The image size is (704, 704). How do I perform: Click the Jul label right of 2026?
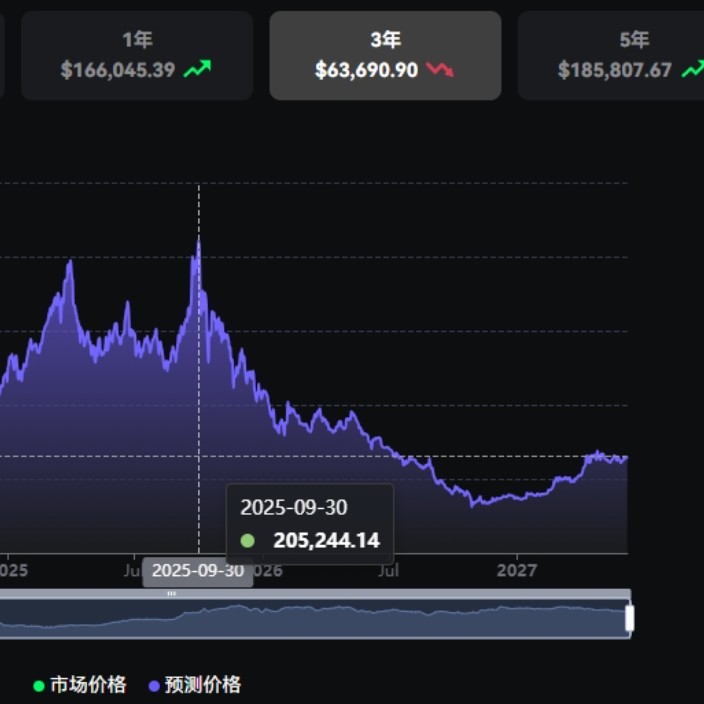(x=388, y=571)
